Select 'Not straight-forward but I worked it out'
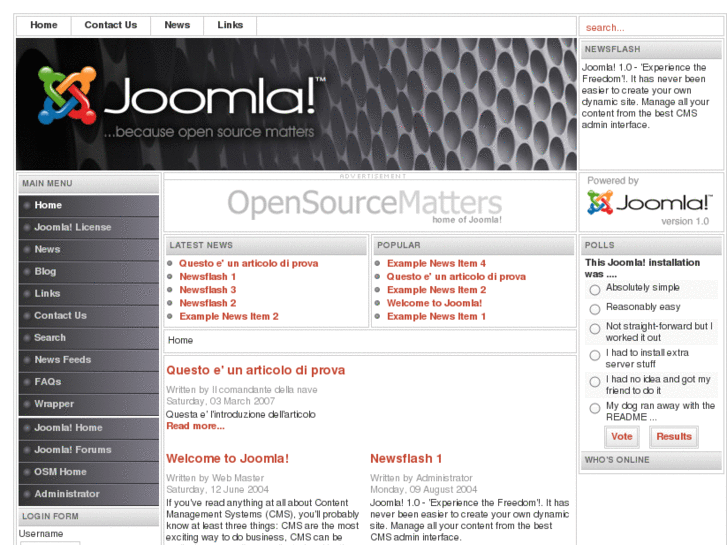 click(x=595, y=329)
